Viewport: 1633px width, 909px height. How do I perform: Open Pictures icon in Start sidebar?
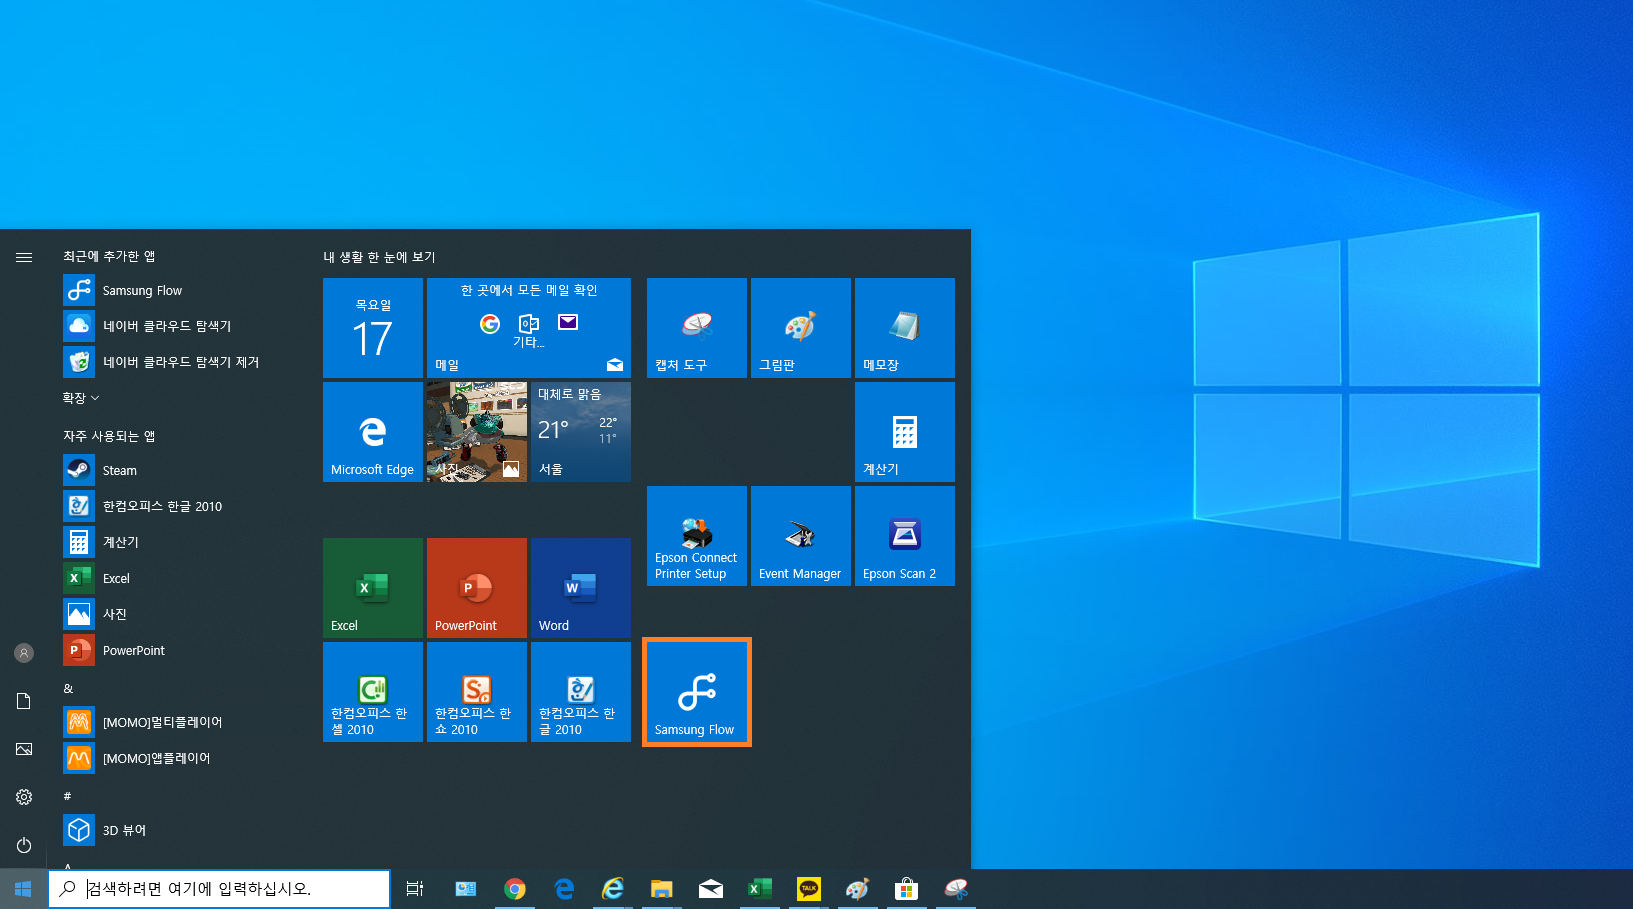coord(24,749)
